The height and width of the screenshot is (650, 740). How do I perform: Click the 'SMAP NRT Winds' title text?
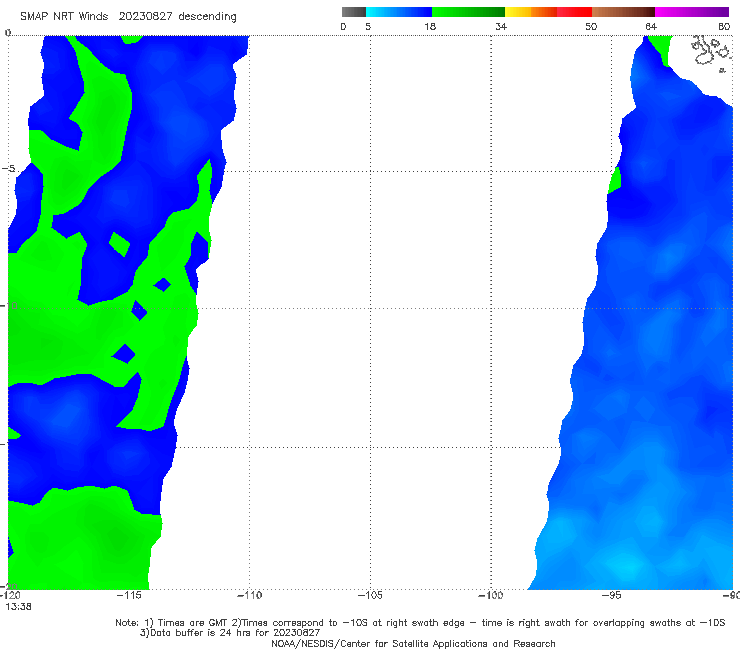pyautogui.click(x=64, y=17)
